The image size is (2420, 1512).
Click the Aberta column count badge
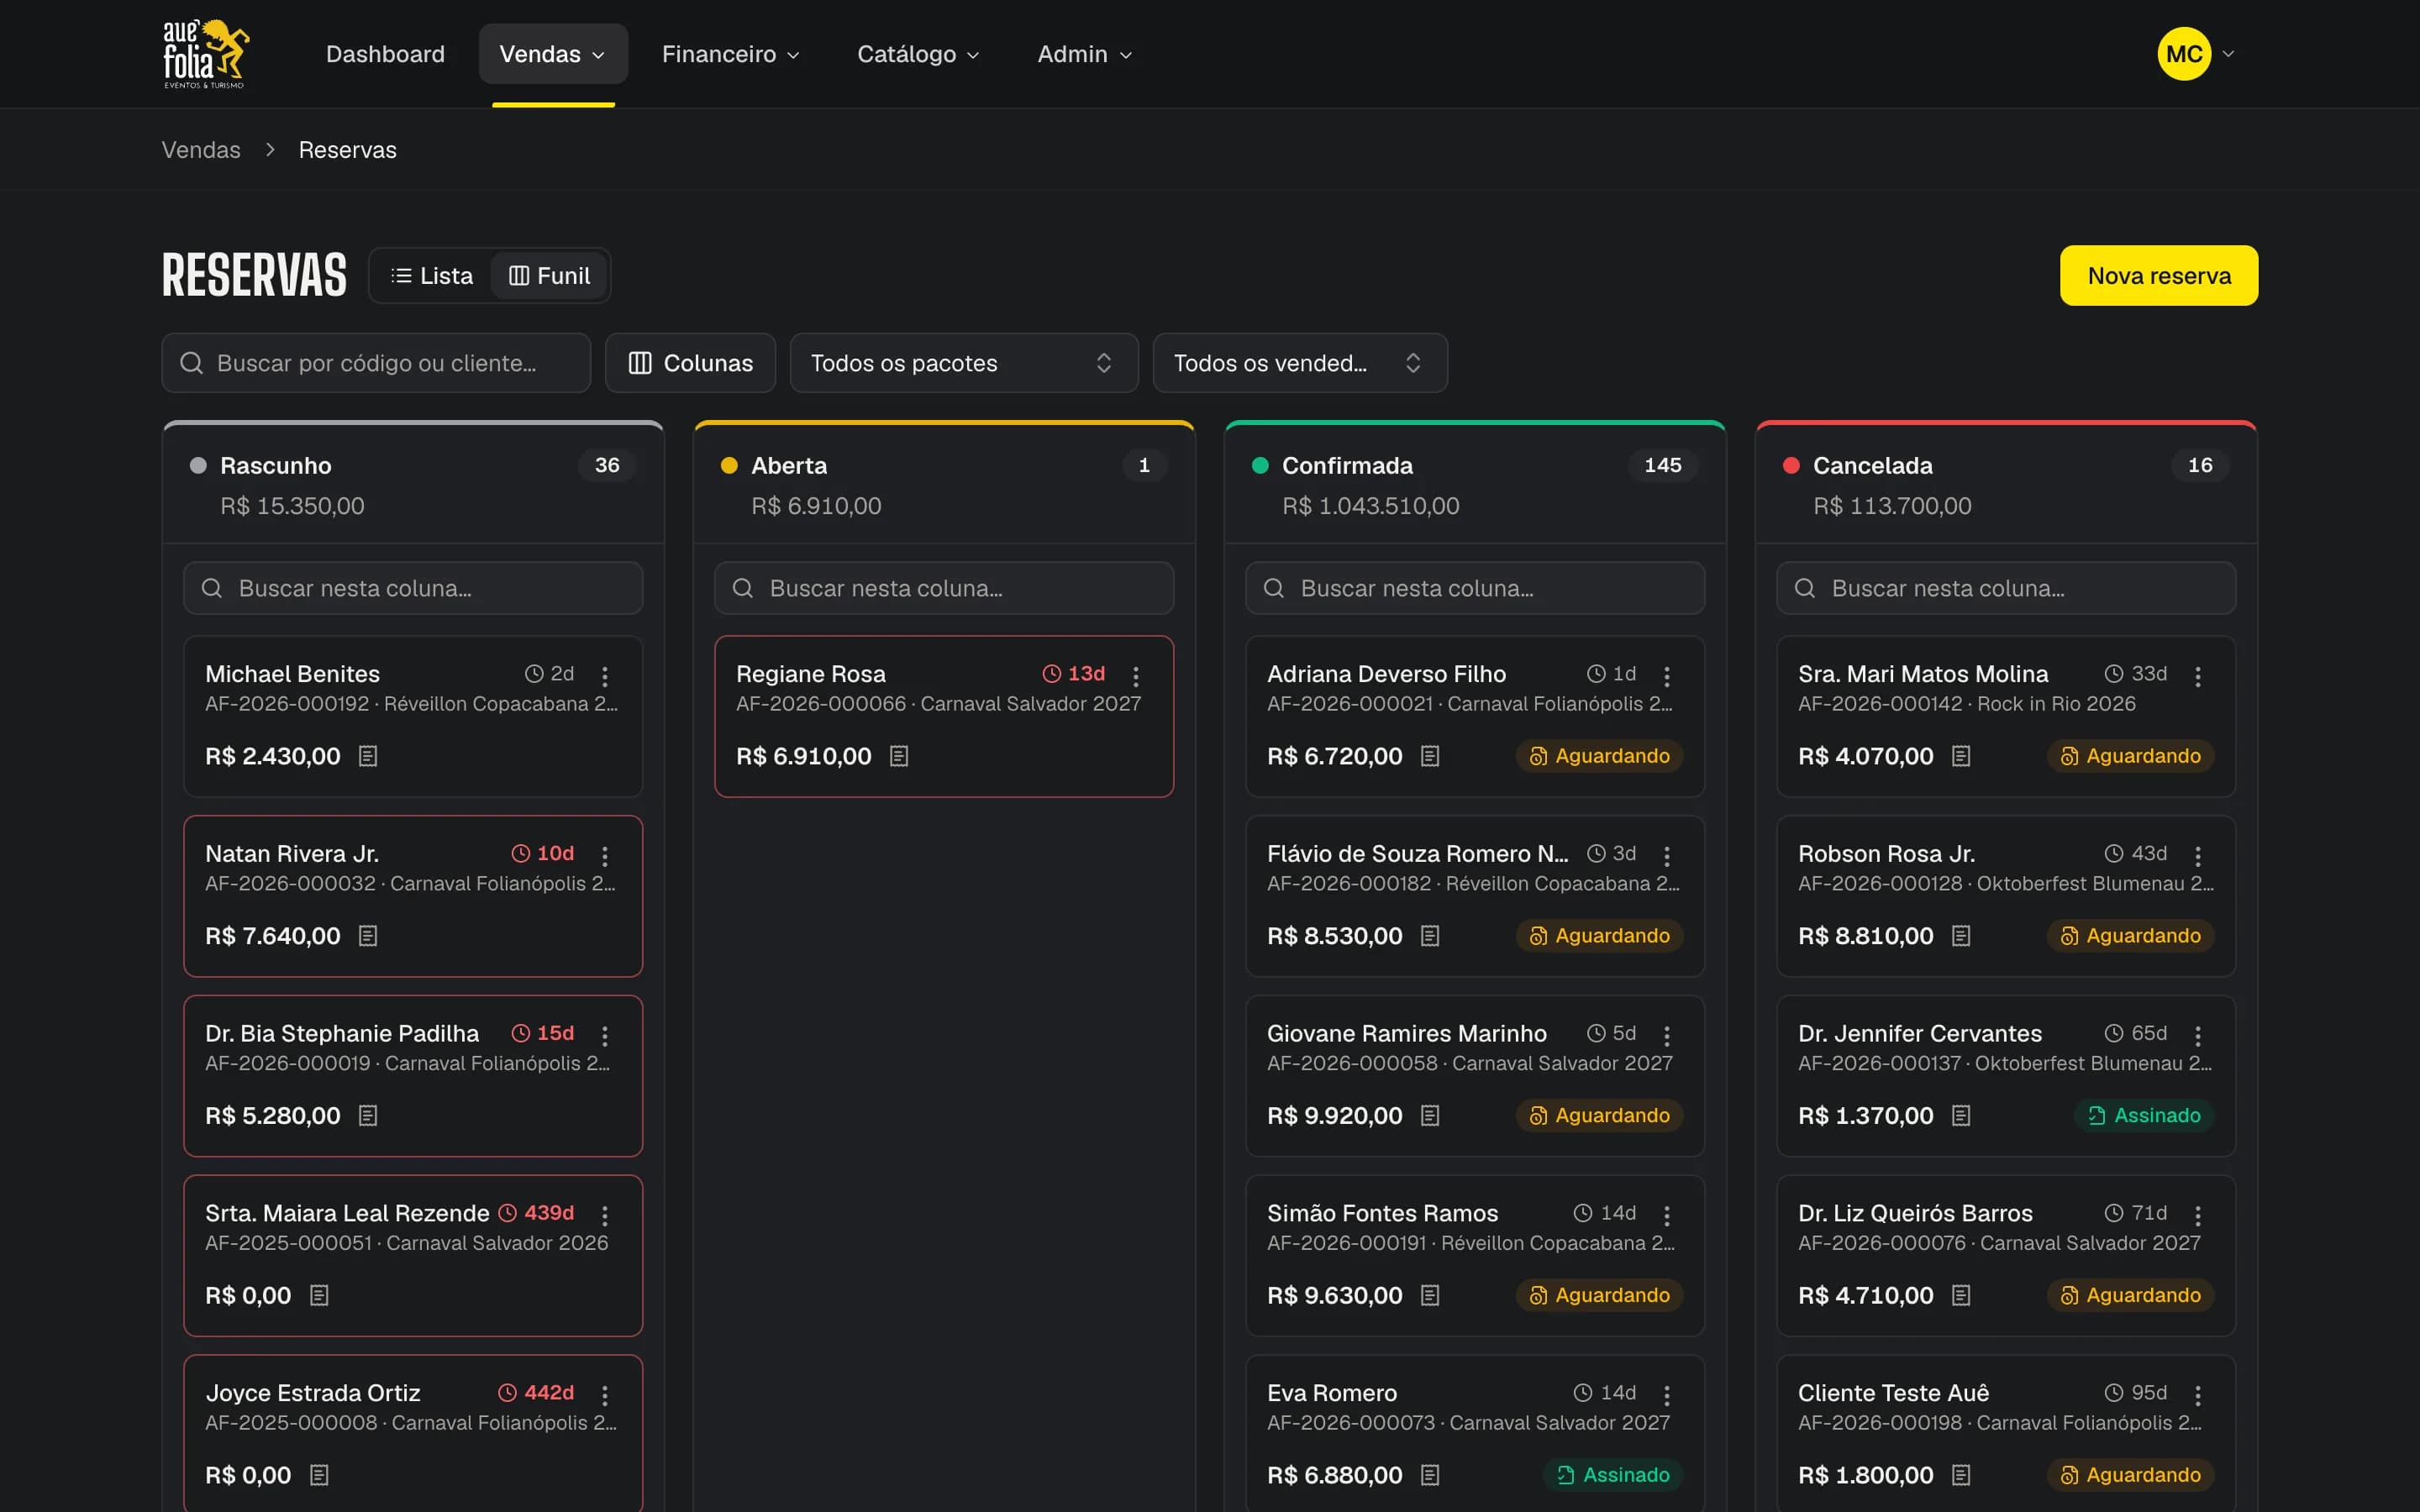pyautogui.click(x=1145, y=465)
